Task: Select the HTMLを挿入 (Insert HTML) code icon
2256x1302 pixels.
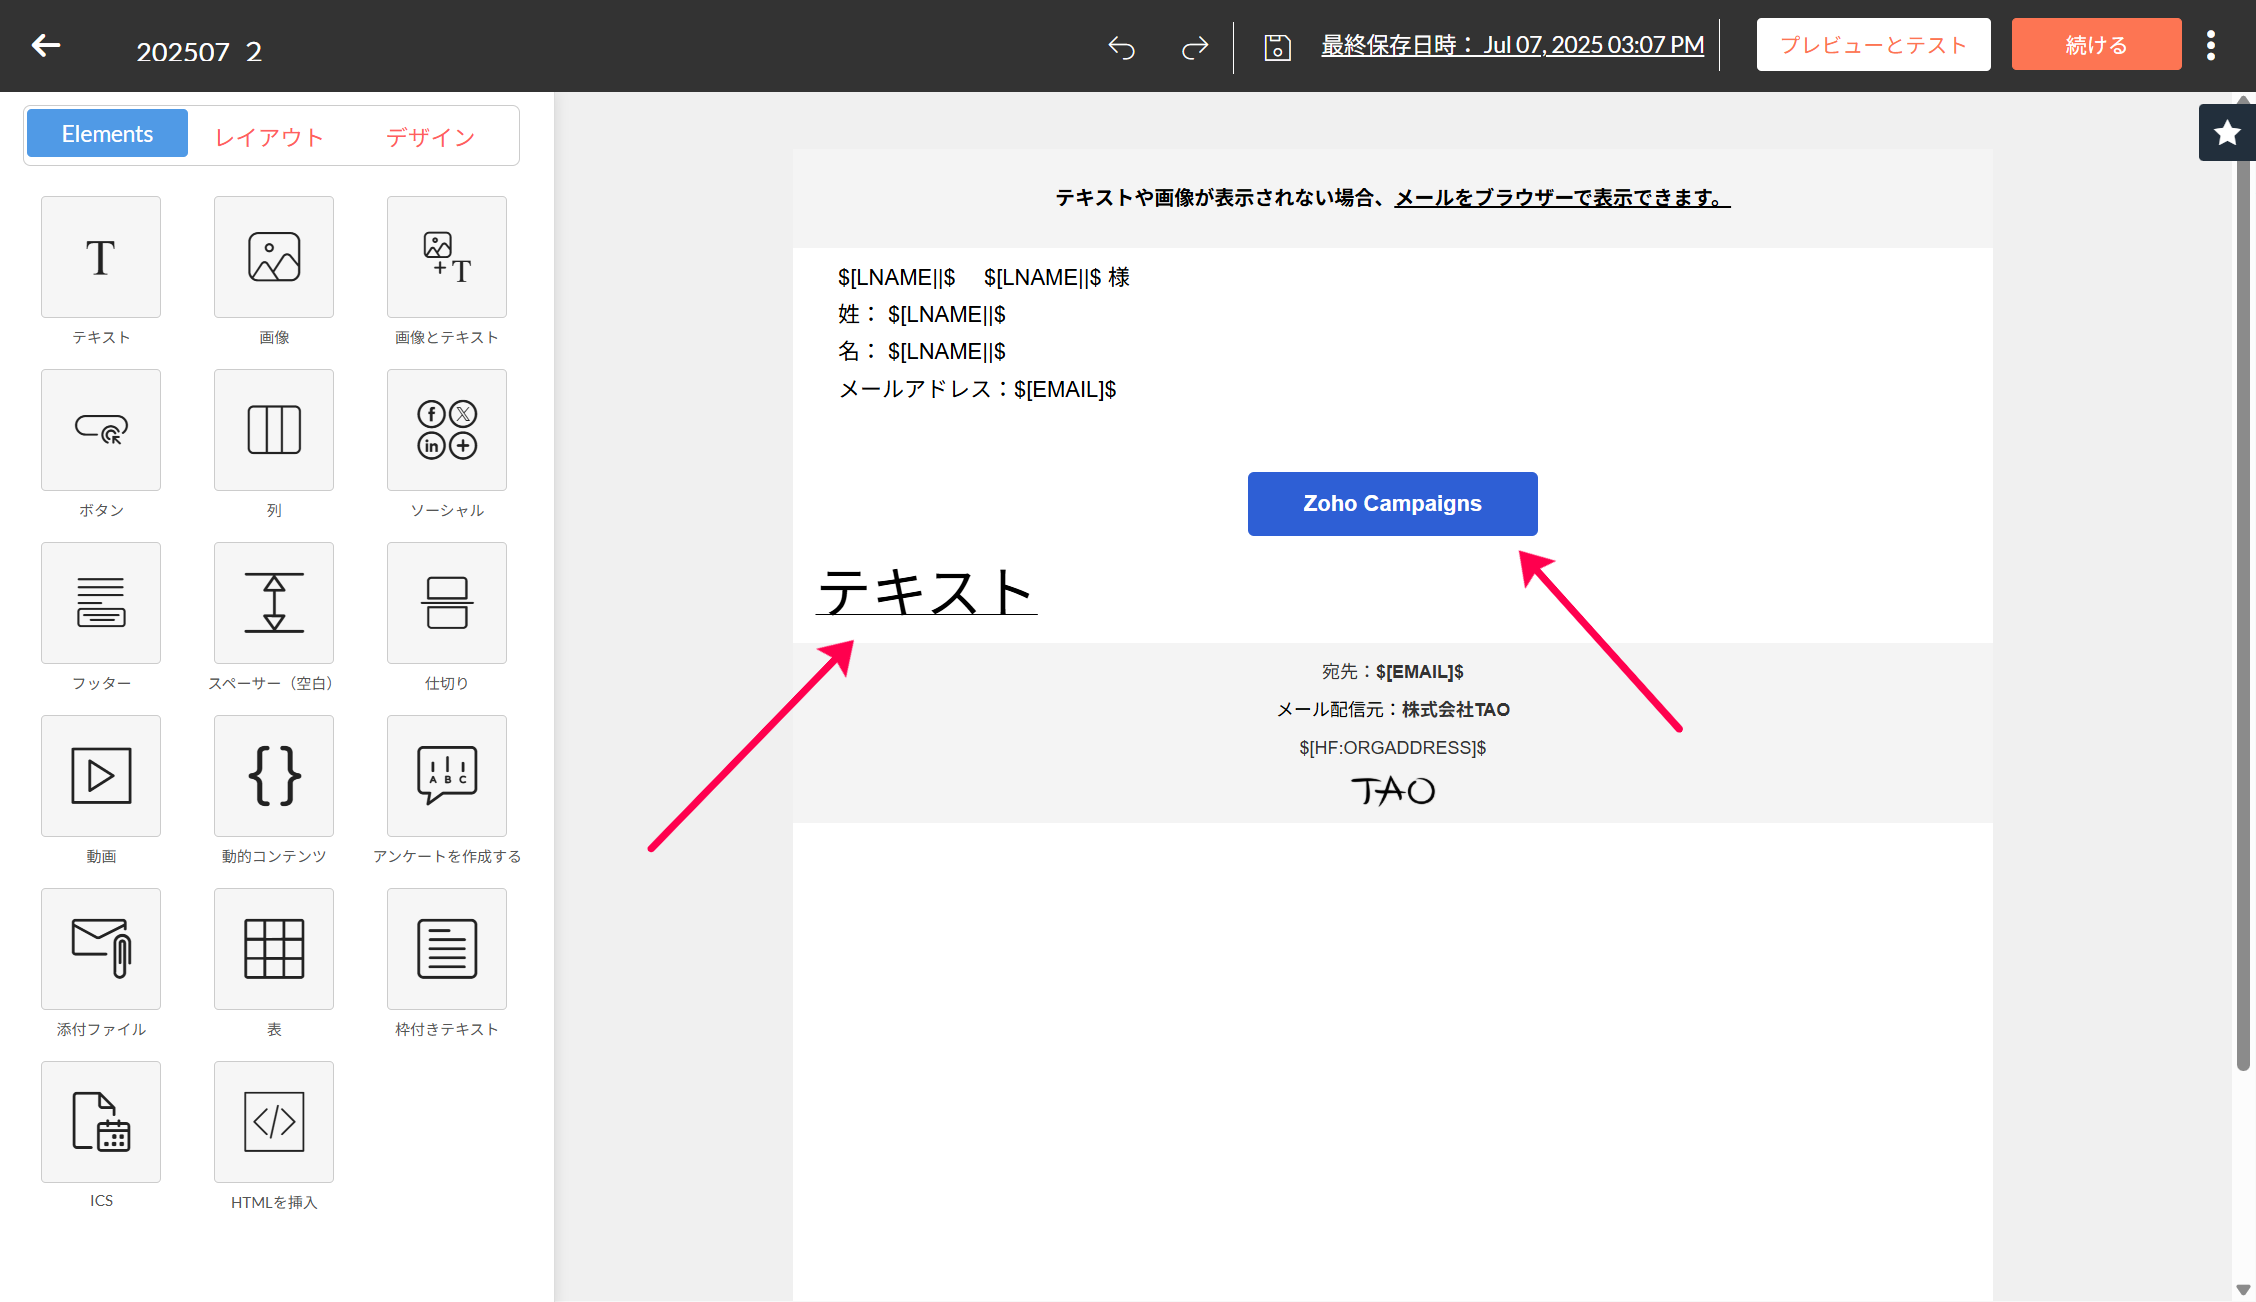Action: [274, 1122]
